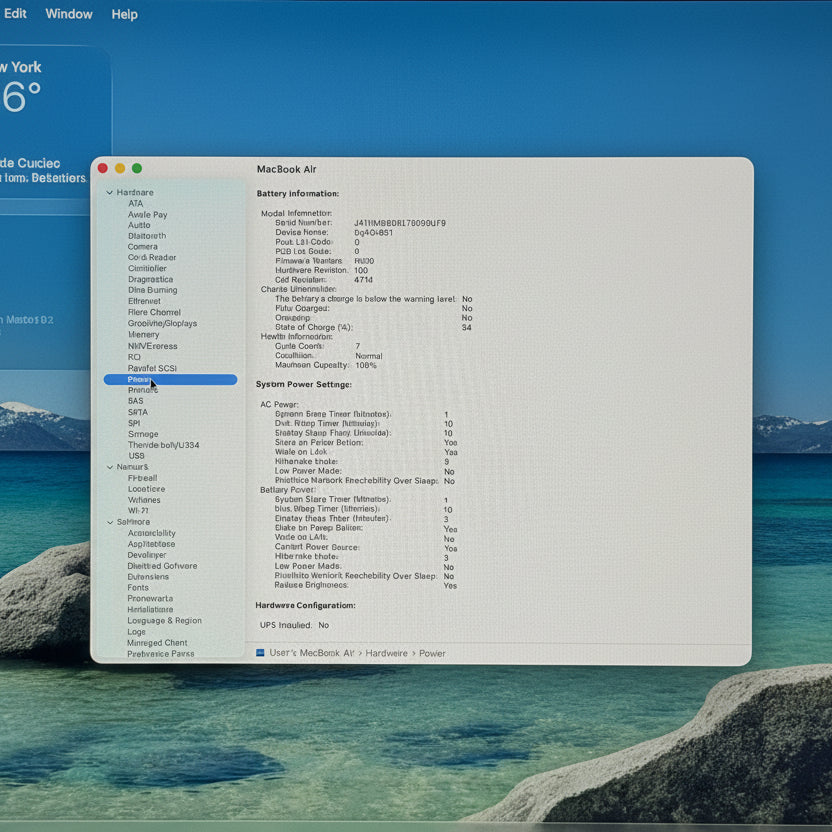Click the green full-screen button of the window
The width and height of the screenshot is (832, 832).
click(x=136, y=168)
